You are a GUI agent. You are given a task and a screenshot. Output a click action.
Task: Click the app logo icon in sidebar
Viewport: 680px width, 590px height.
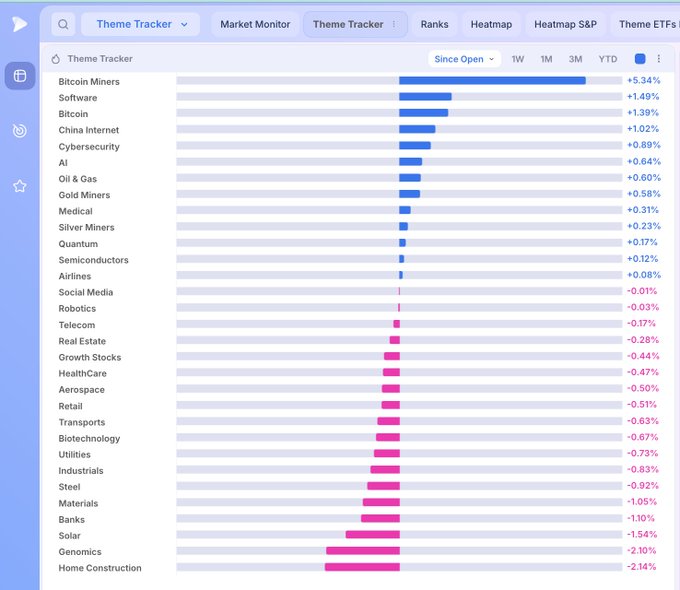click(20, 24)
